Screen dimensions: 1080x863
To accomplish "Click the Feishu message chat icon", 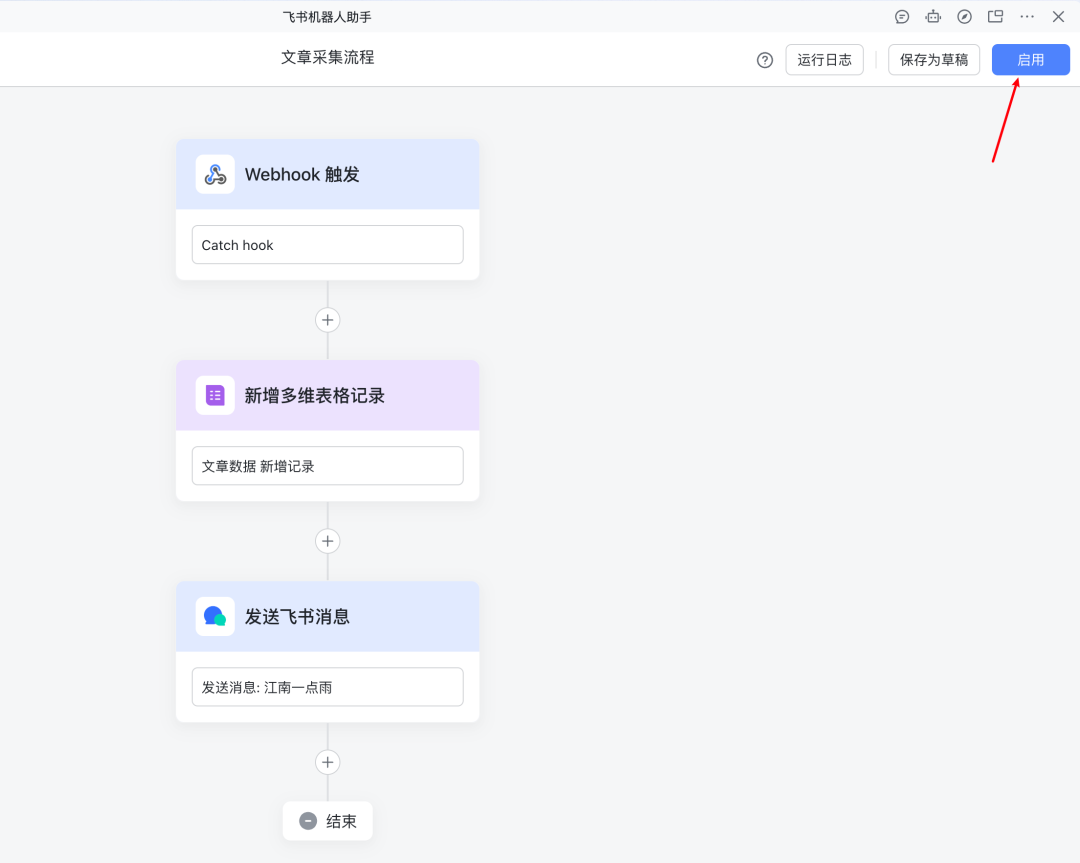I will (x=215, y=616).
